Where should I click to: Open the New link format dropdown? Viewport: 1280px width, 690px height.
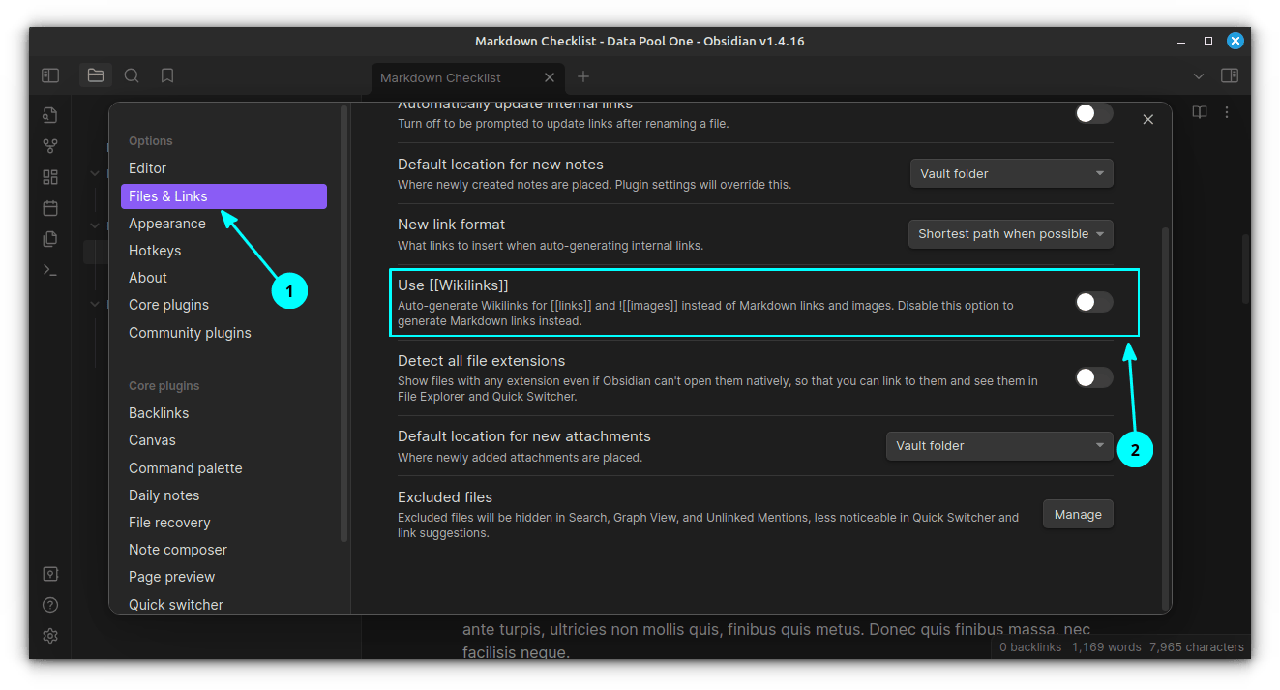coord(1010,234)
